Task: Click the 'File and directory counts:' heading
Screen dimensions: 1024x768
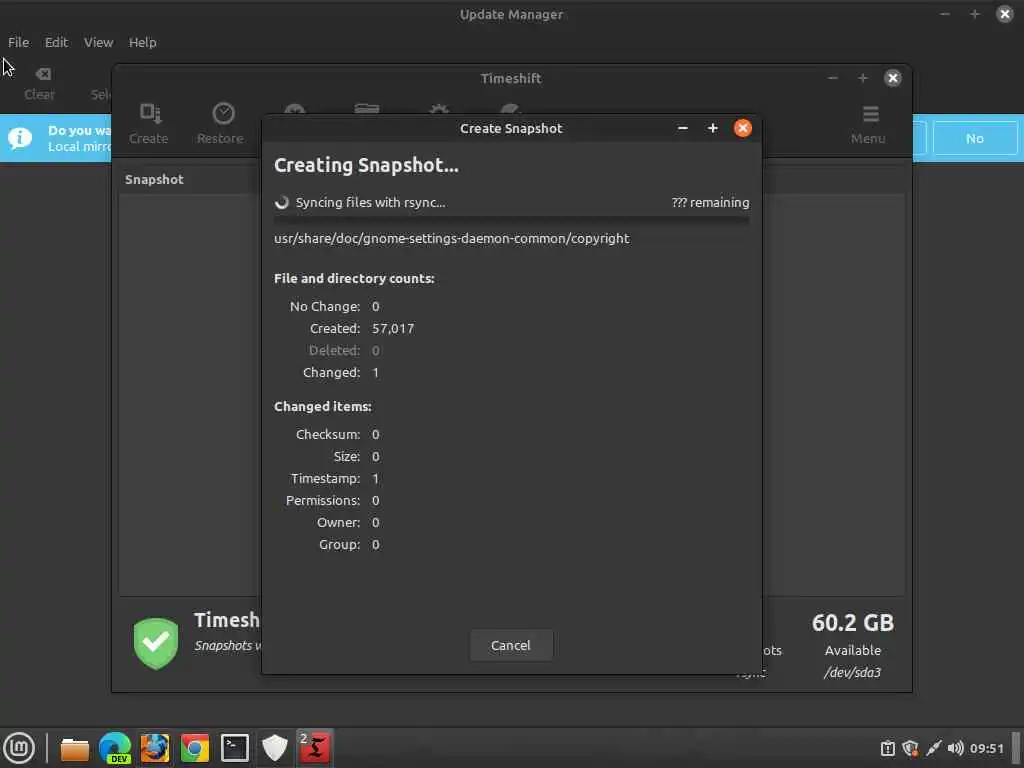Action: (x=355, y=278)
